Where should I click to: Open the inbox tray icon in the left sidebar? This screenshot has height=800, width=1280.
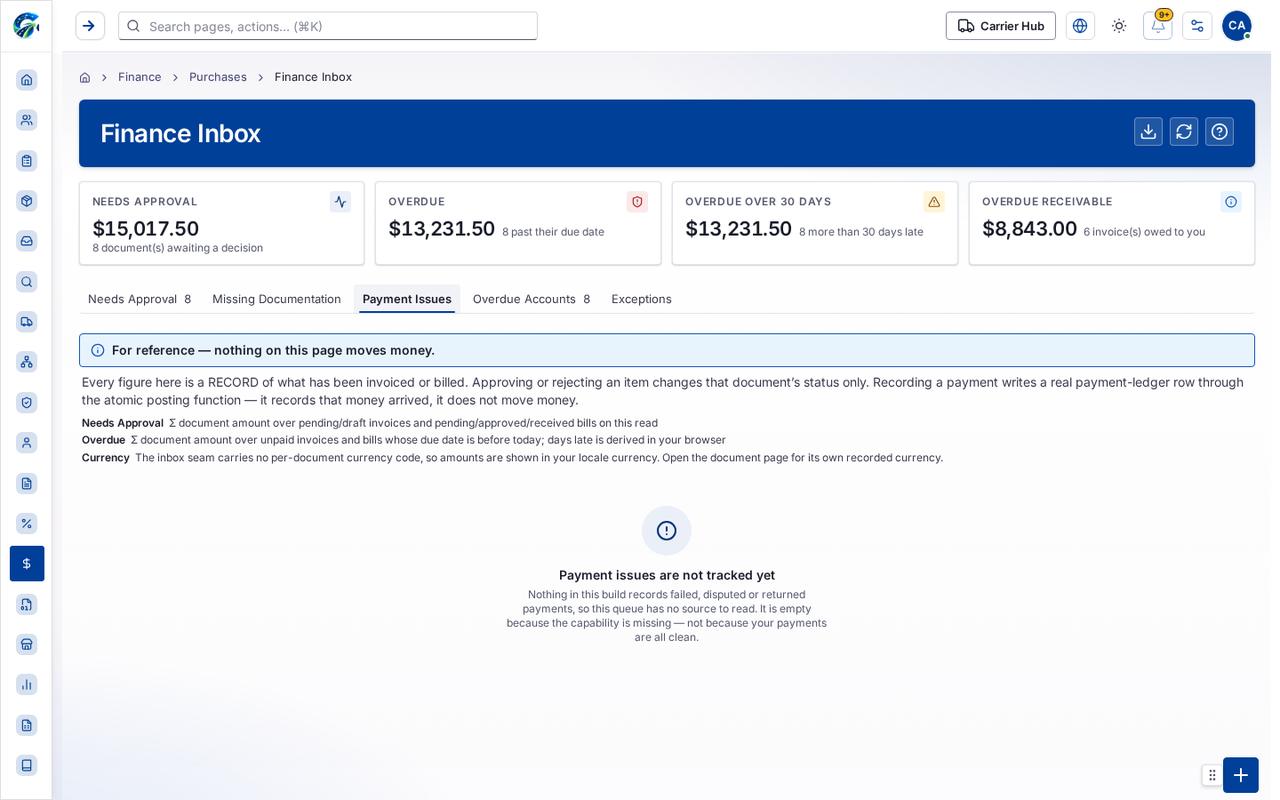click(x=27, y=241)
